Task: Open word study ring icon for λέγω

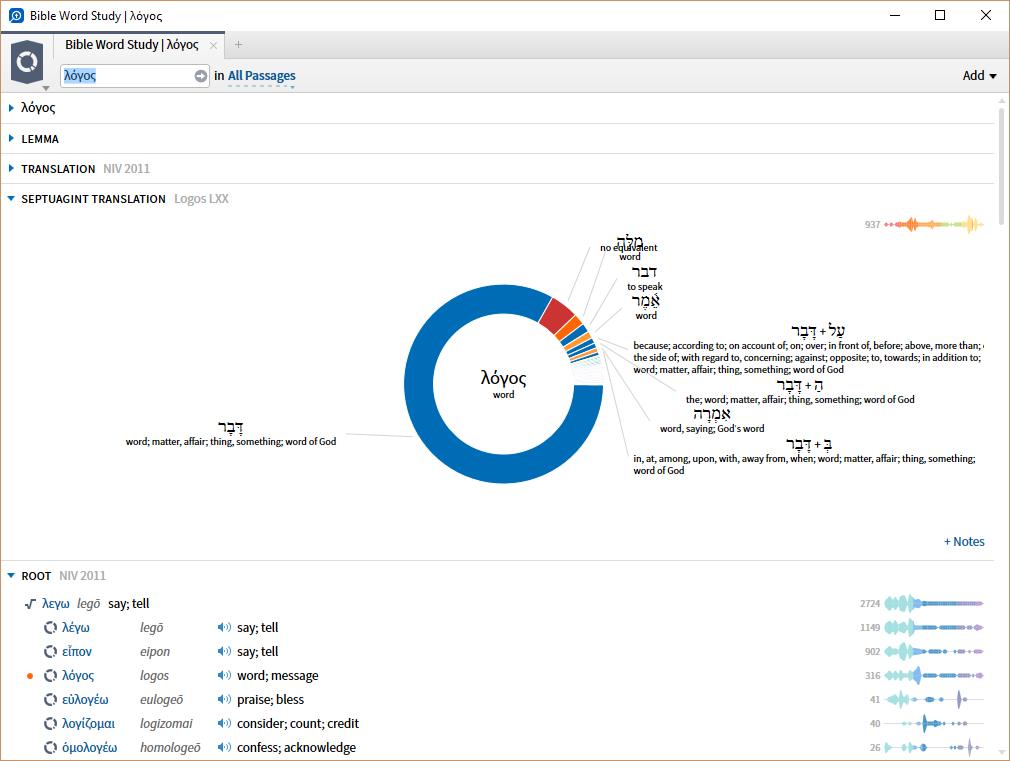Action: pyautogui.click(x=50, y=628)
